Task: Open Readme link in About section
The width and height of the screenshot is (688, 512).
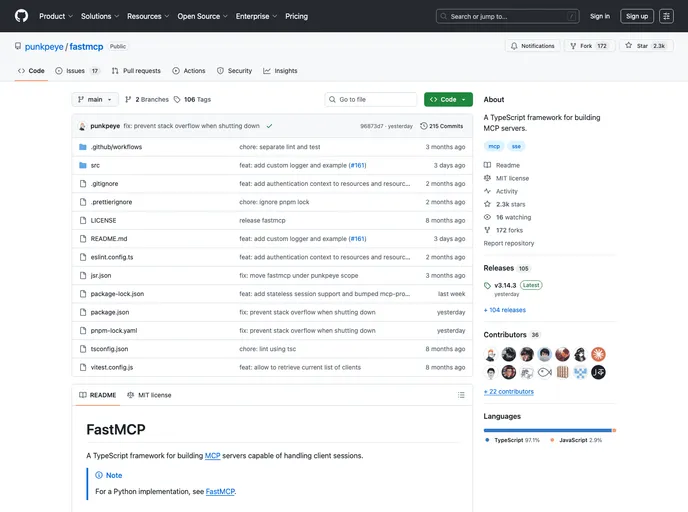Action: (x=502, y=165)
